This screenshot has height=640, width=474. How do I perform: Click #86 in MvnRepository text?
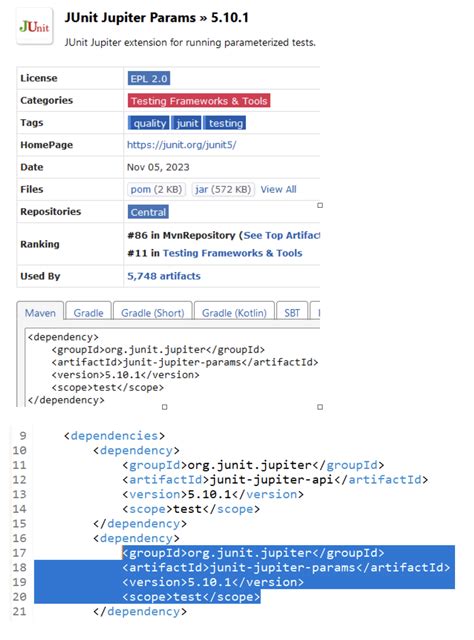tap(181, 236)
